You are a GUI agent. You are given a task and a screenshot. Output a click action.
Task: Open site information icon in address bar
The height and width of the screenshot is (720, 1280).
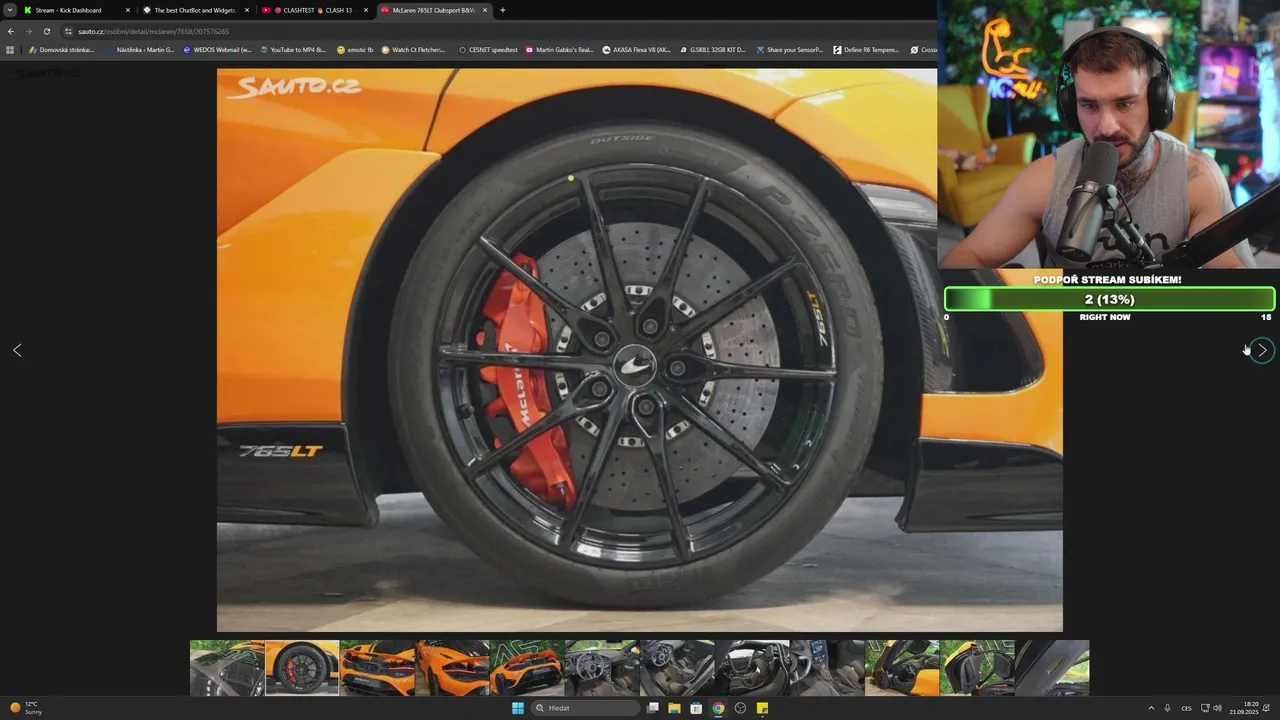[68, 31]
